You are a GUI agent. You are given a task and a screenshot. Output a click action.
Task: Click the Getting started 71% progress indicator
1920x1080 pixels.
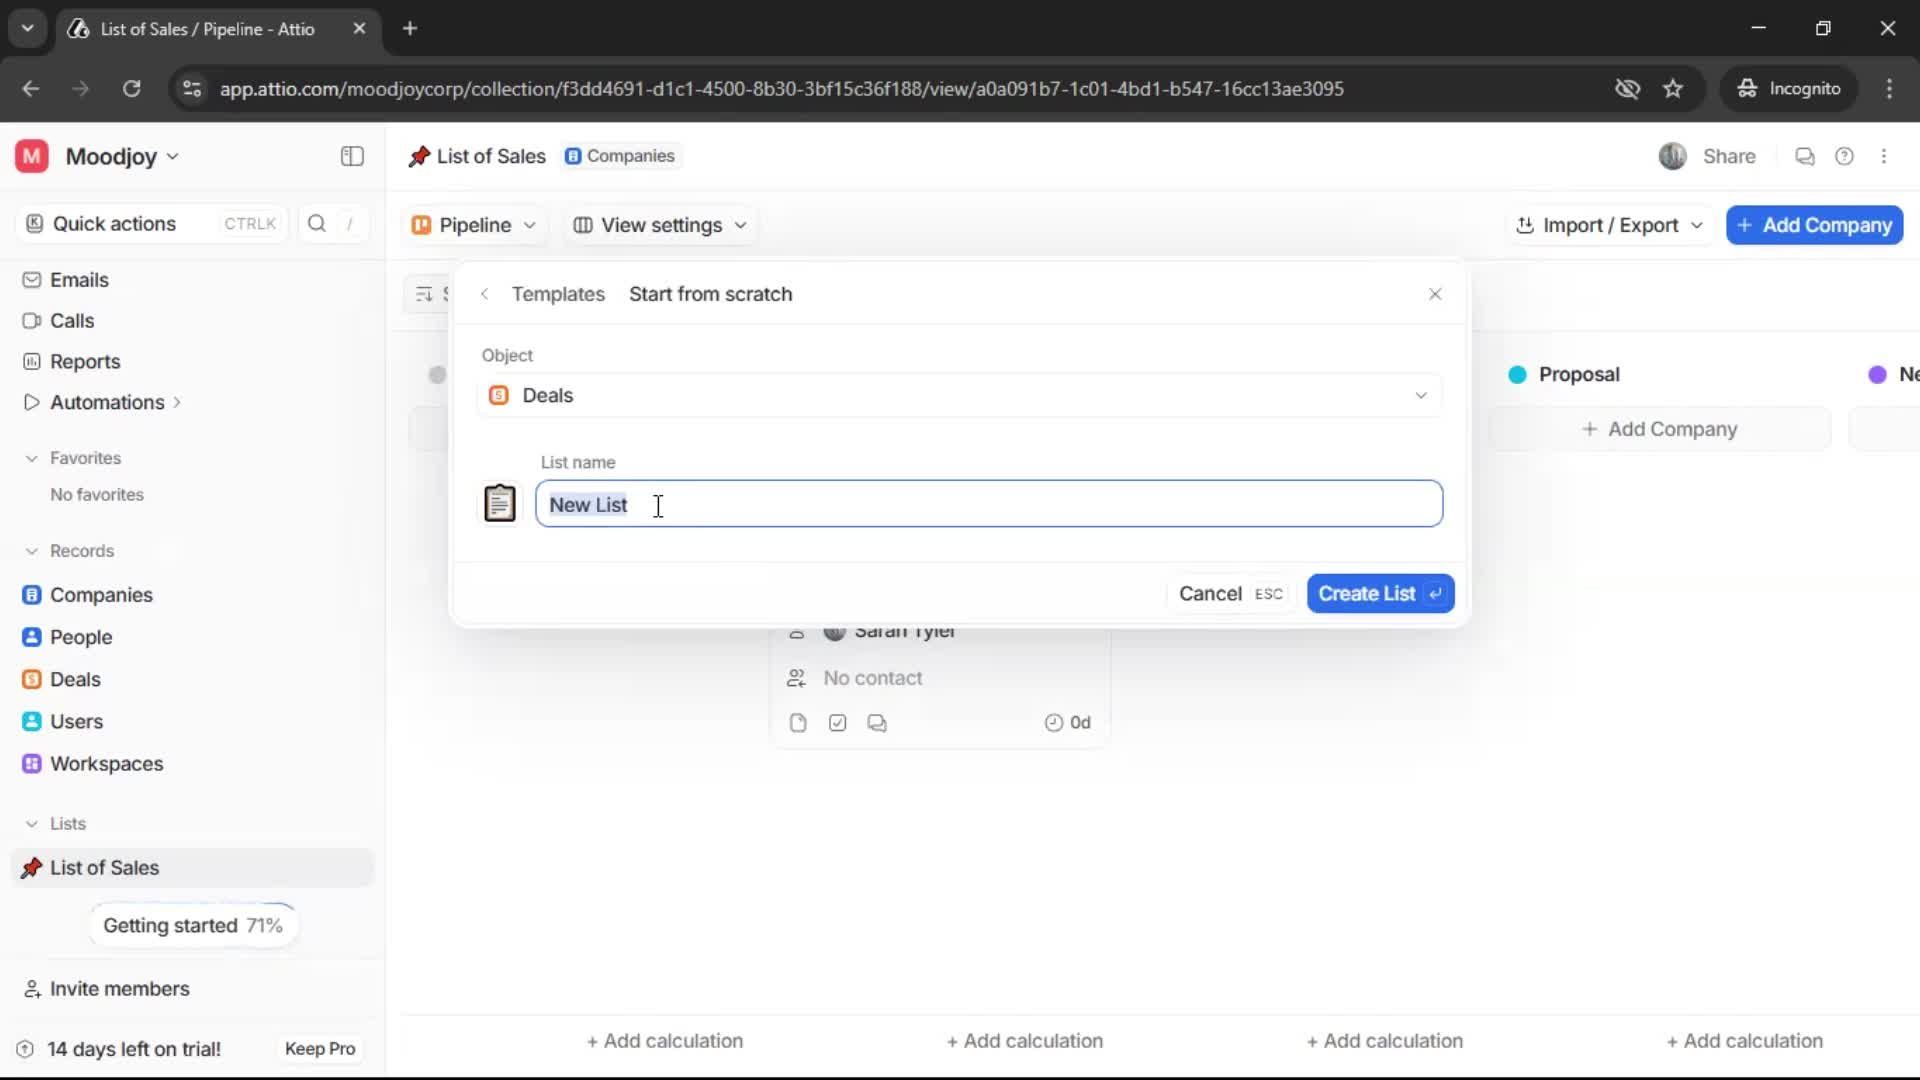192,925
